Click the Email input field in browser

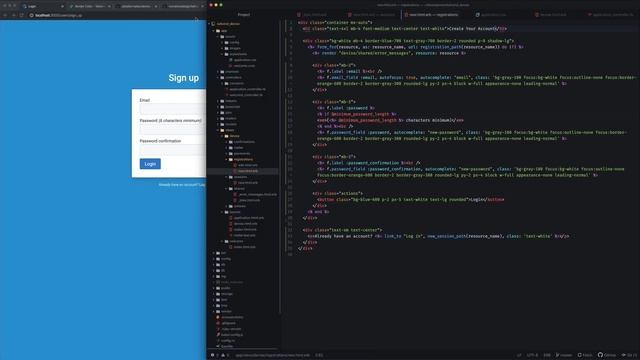(173, 109)
